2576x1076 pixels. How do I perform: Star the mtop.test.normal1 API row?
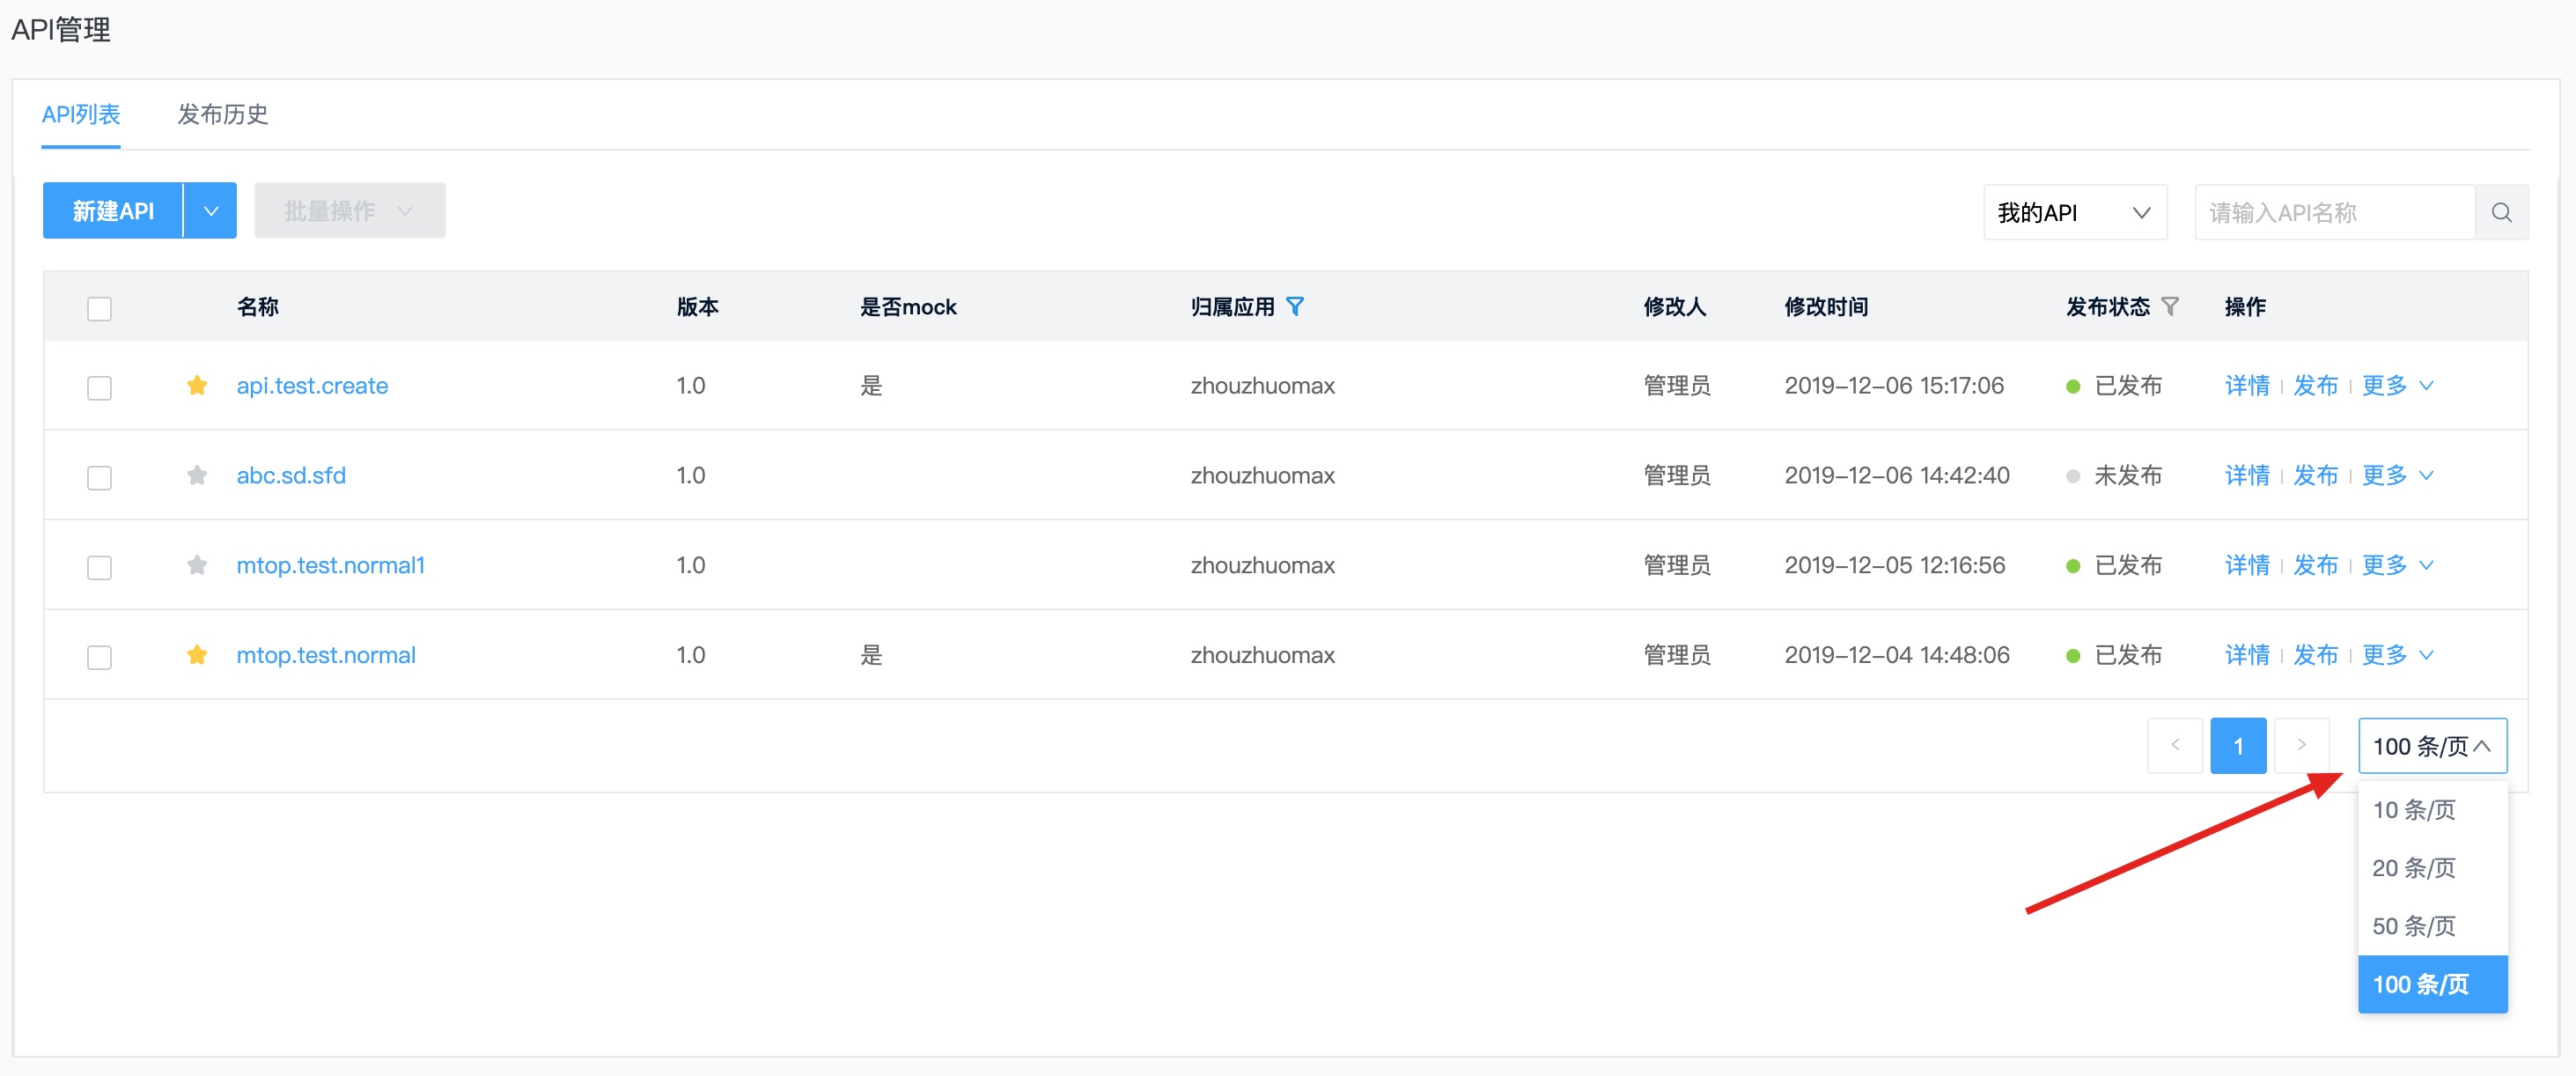point(197,566)
